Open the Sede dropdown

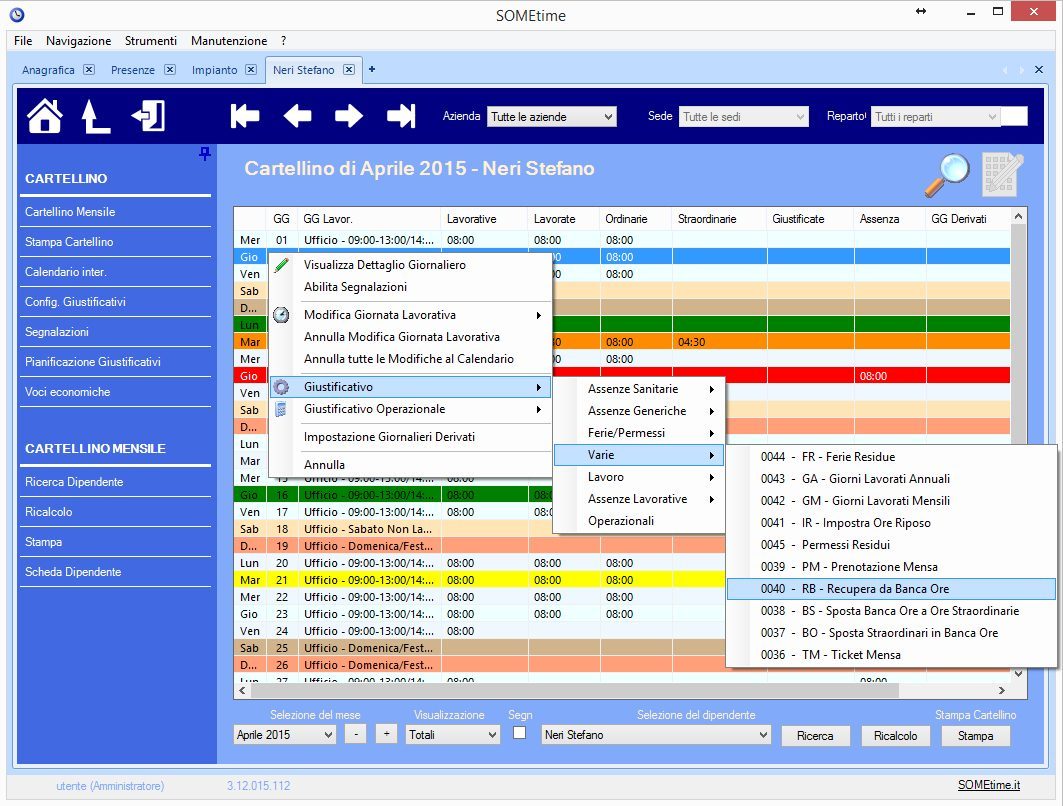(x=744, y=117)
